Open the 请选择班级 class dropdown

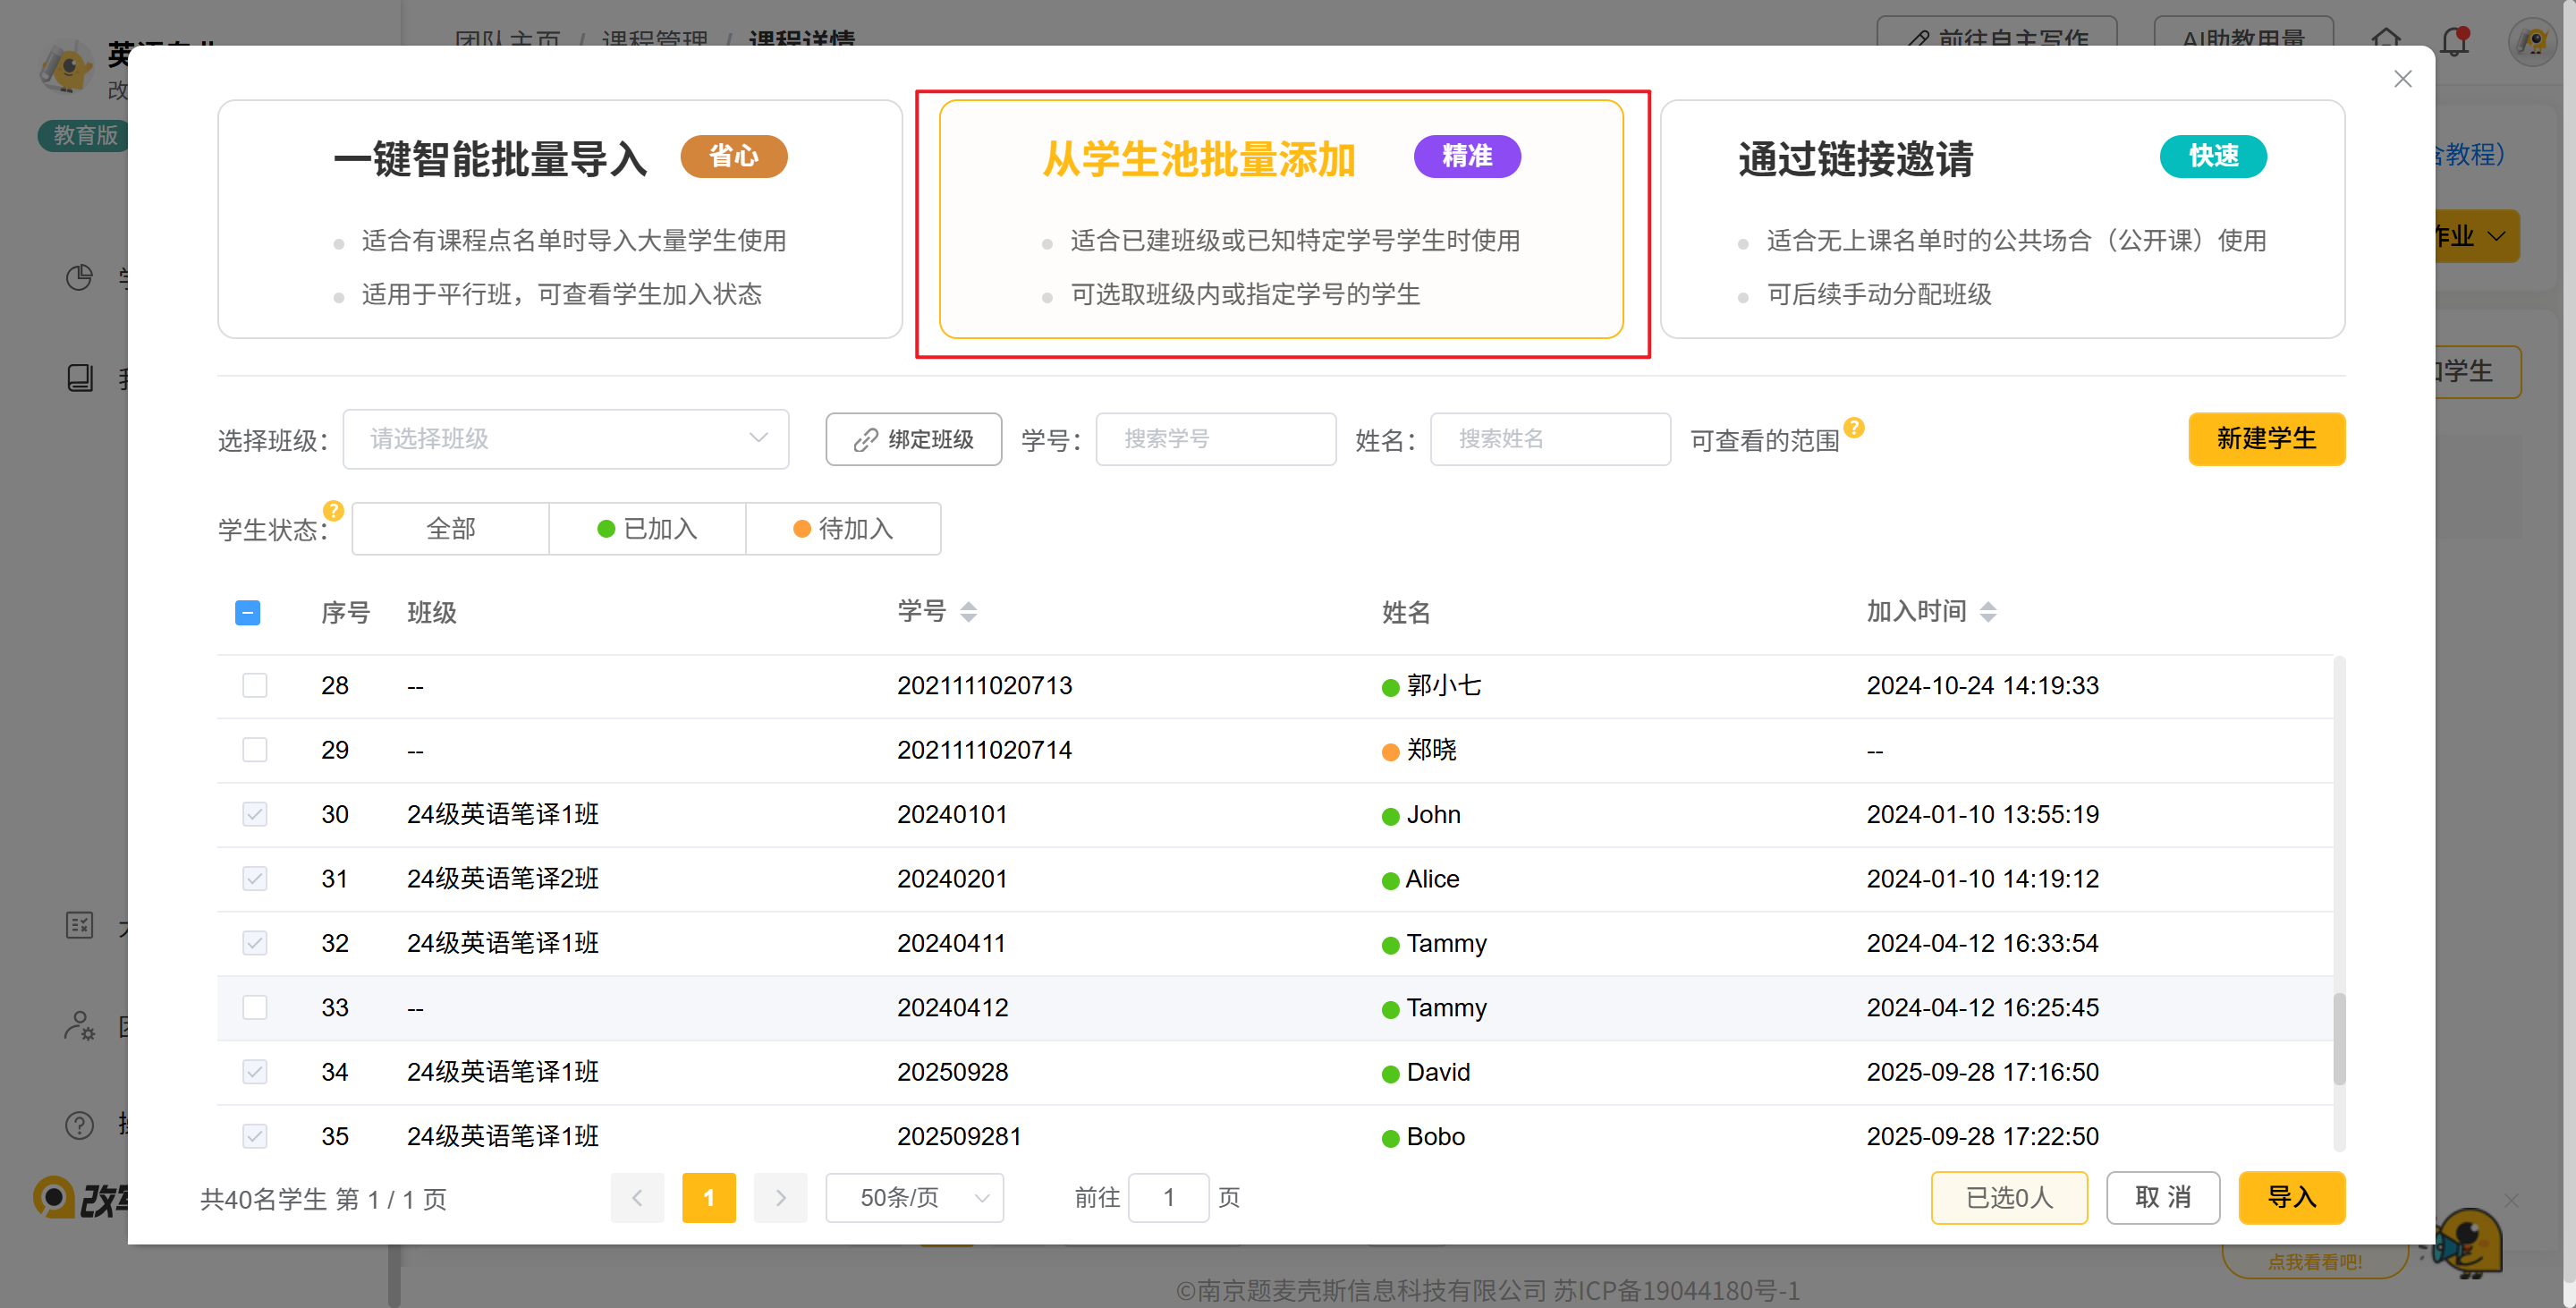[565, 439]
